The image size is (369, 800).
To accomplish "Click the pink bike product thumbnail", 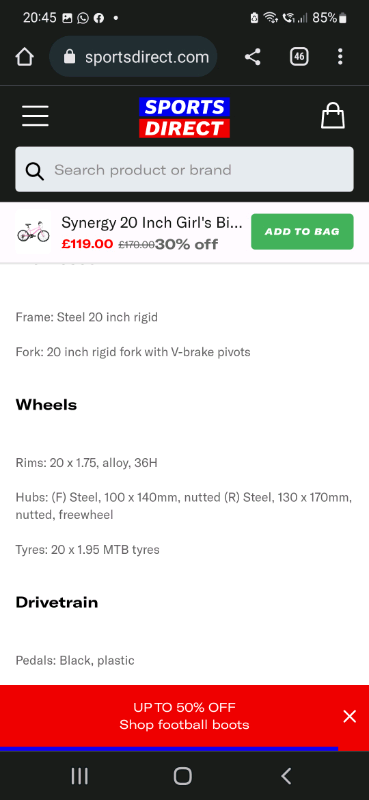I will [34, 232].
